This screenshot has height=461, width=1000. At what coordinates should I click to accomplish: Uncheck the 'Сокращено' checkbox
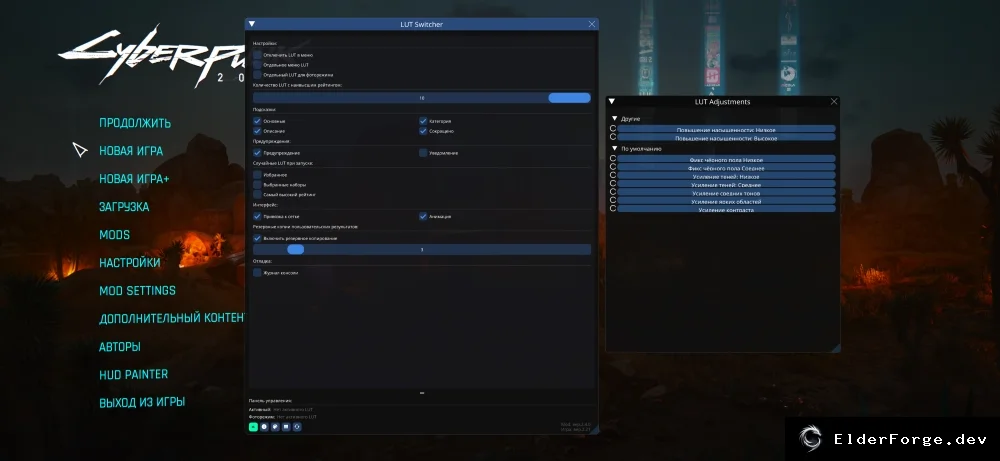423,131
